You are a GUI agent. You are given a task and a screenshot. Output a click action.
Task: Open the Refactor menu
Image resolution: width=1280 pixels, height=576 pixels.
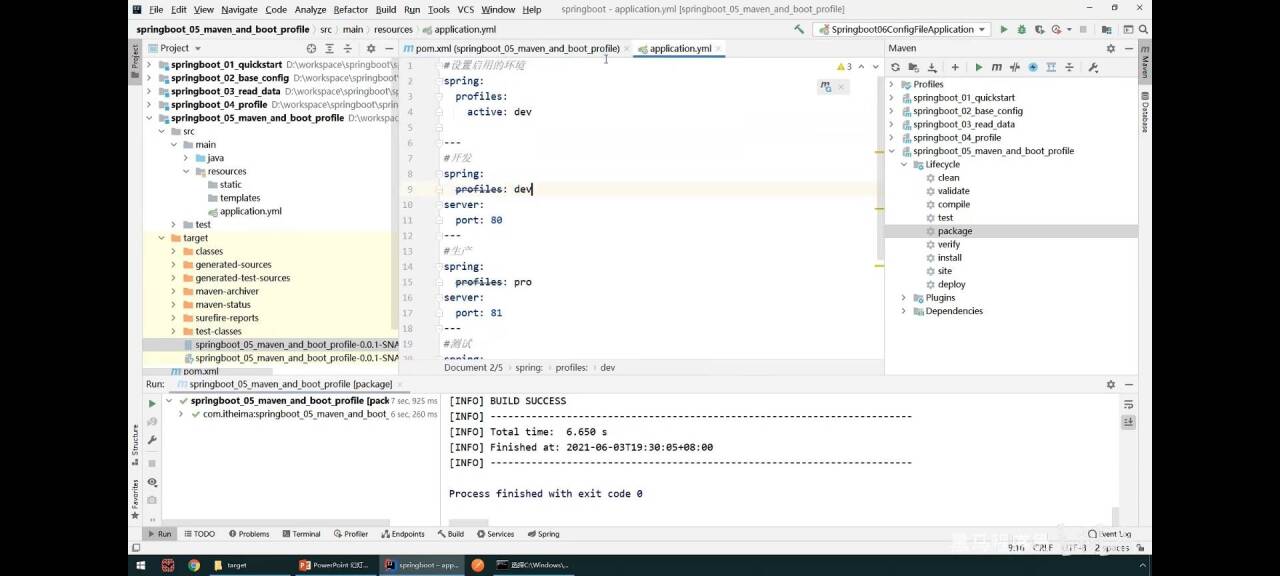351,9
